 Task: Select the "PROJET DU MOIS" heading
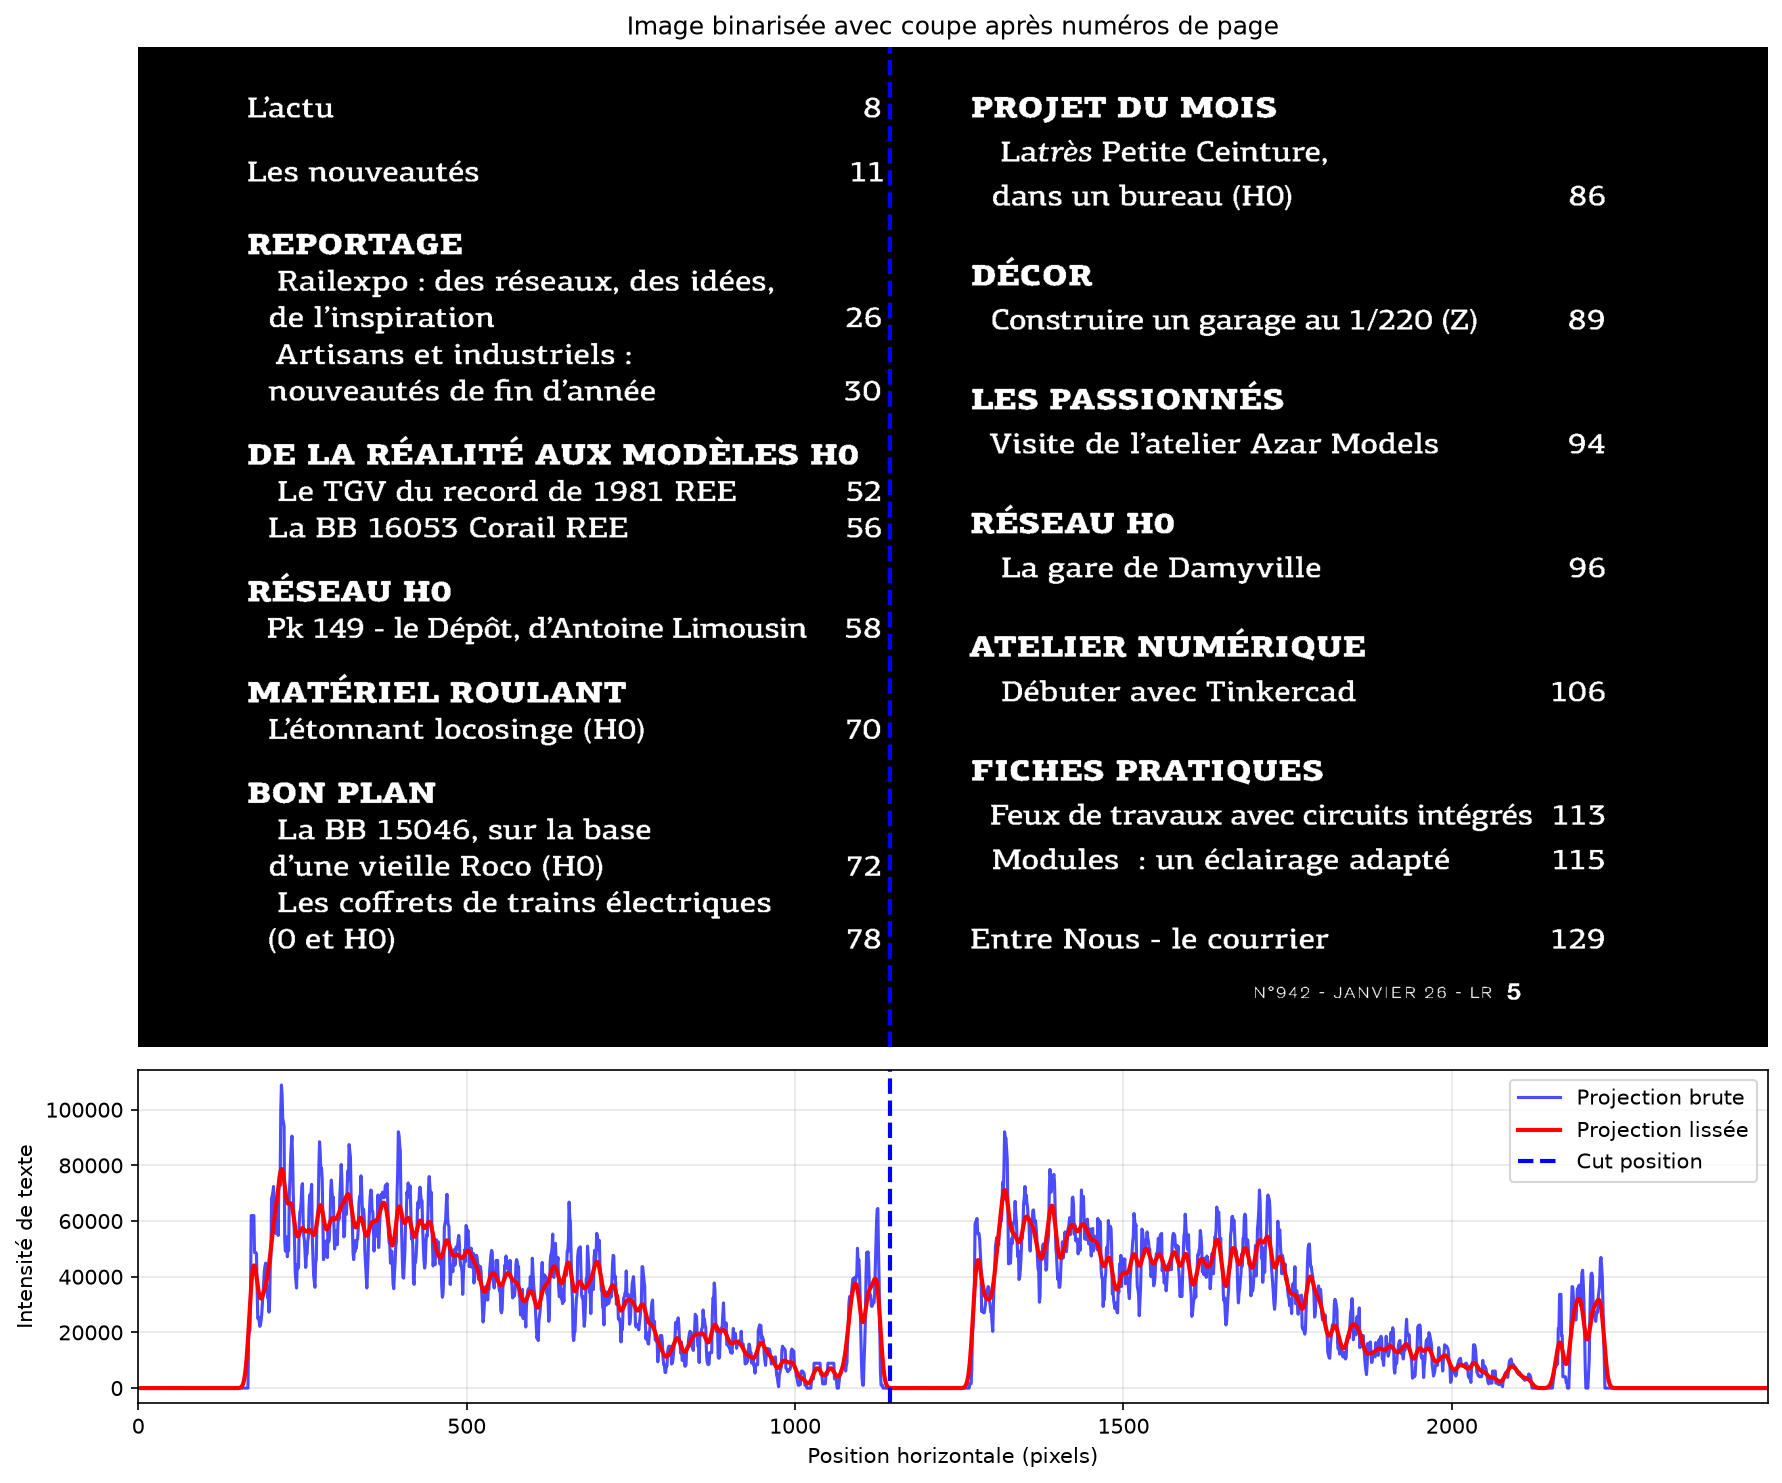coord(1124,108)
